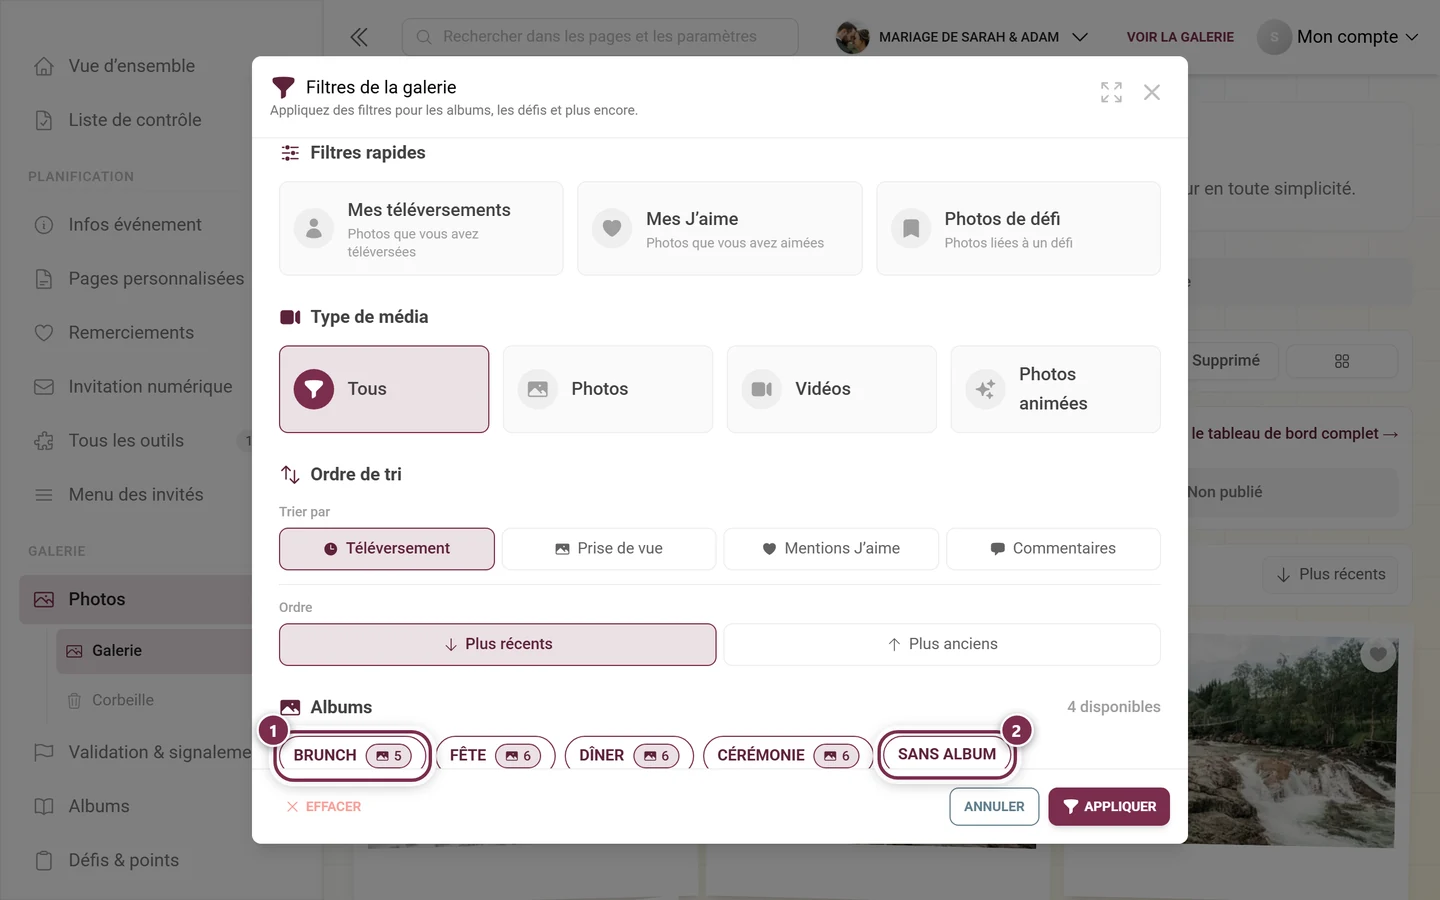
Task: Click the fullscreen expand icon in dialog
Action: pos(1111,92)
